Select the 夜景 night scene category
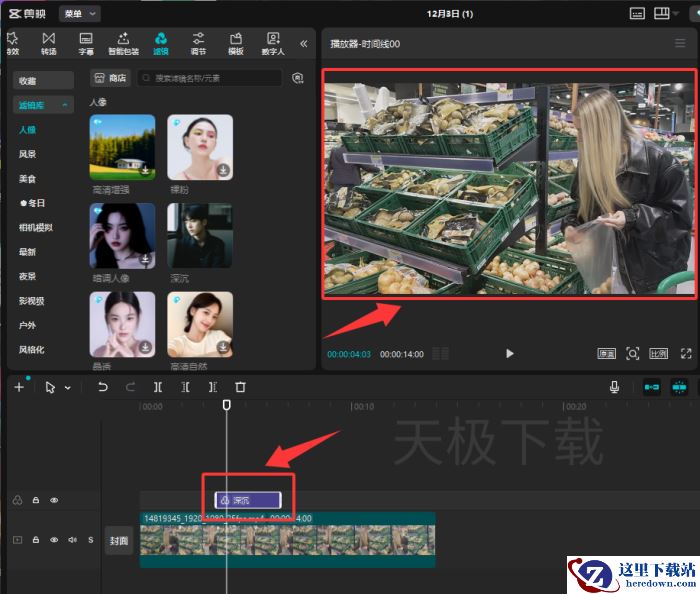Viewport: 700px width, 594px height. [x=27, y=276]
